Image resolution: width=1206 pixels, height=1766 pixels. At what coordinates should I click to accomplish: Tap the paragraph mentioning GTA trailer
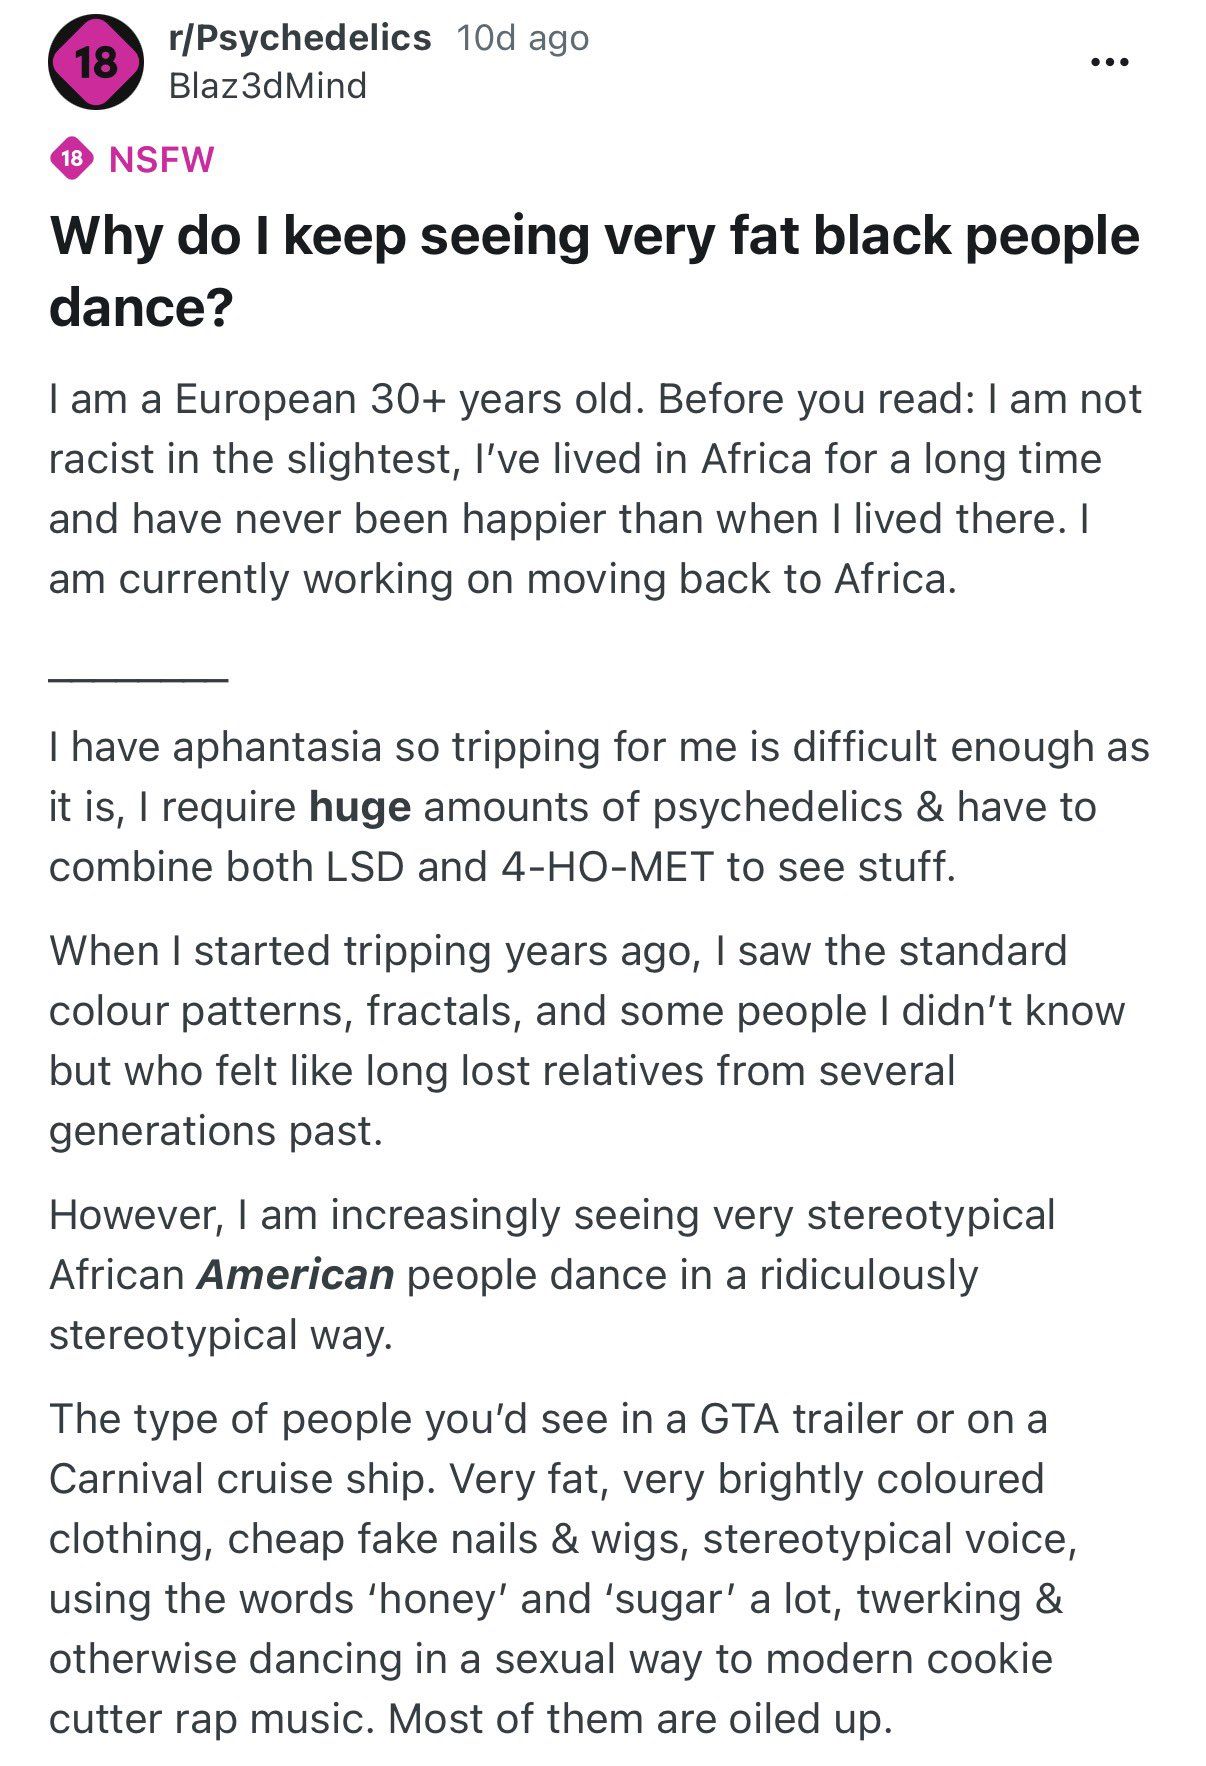[x=563, y=1569]
